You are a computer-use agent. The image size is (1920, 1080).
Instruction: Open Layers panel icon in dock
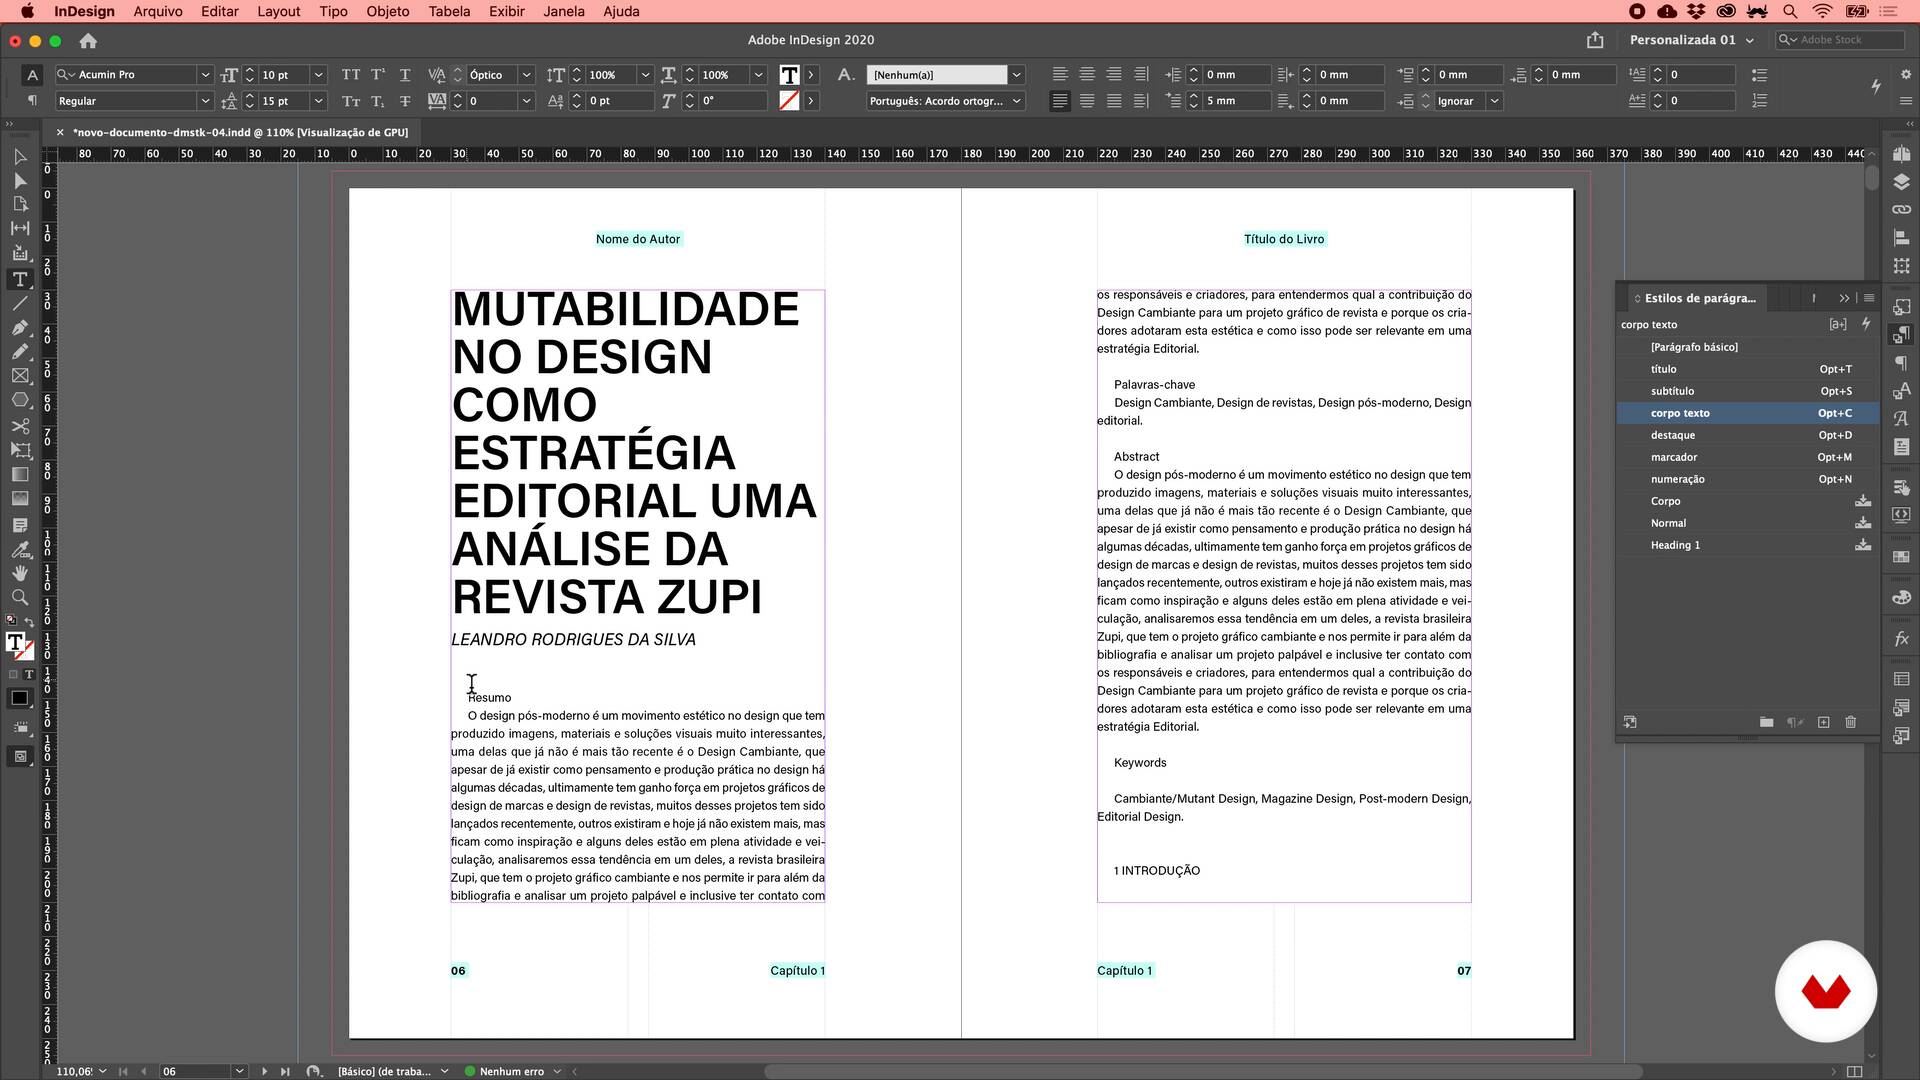tap(1901, 182)
